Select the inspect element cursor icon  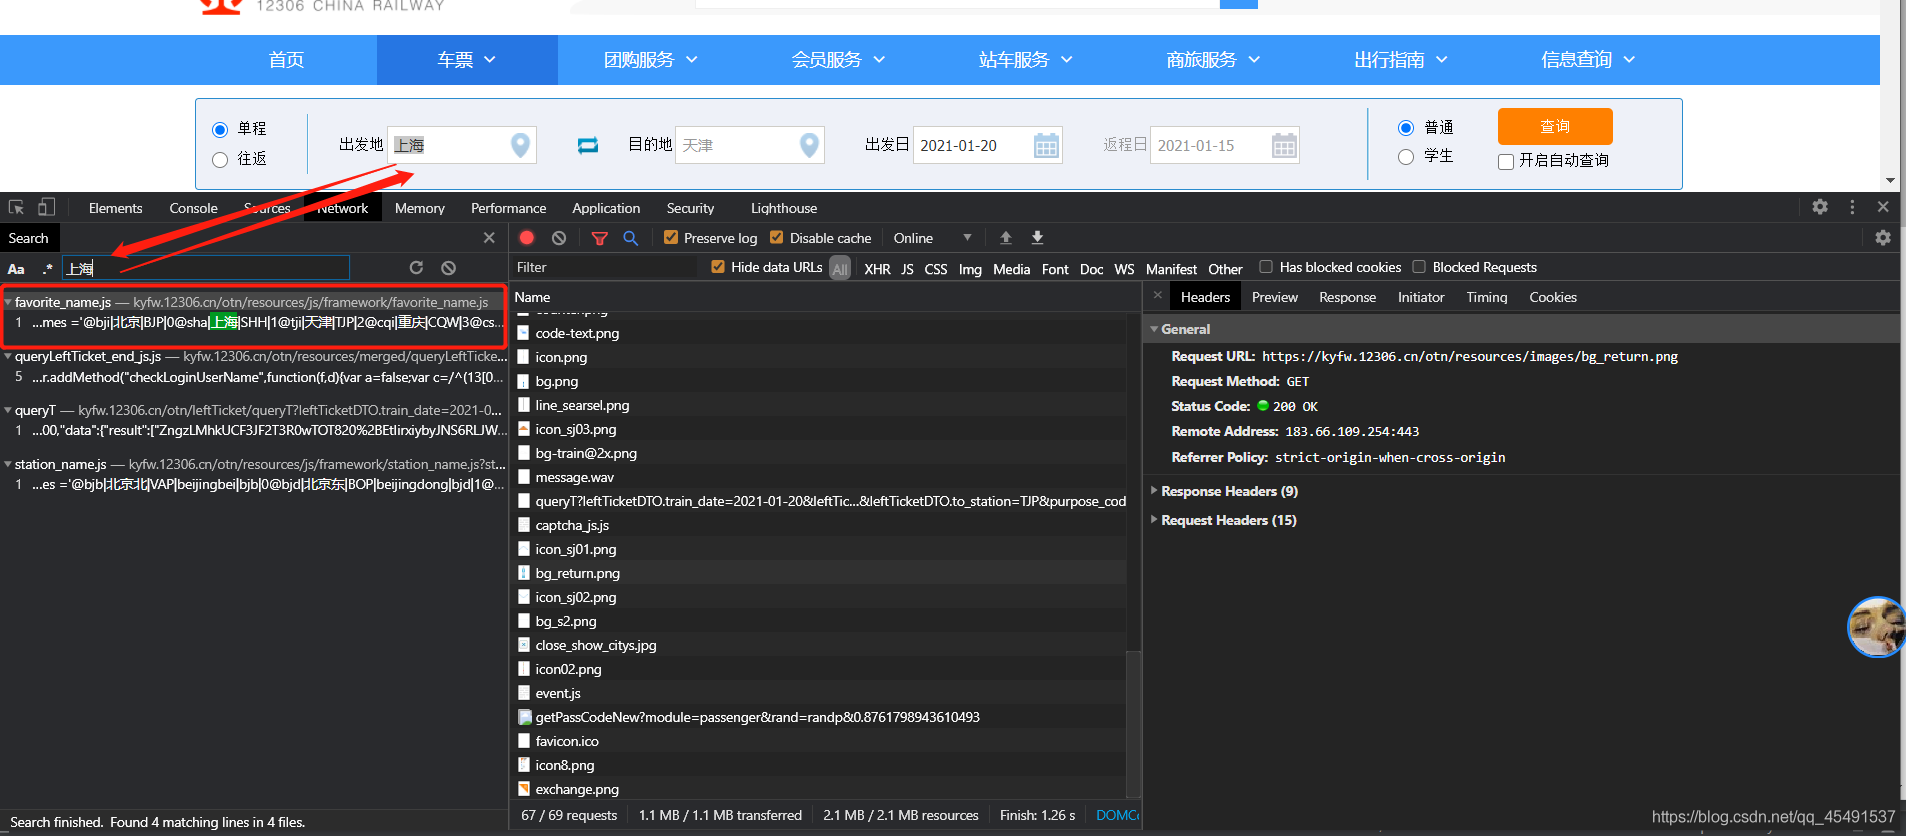(x=16, y=207)
